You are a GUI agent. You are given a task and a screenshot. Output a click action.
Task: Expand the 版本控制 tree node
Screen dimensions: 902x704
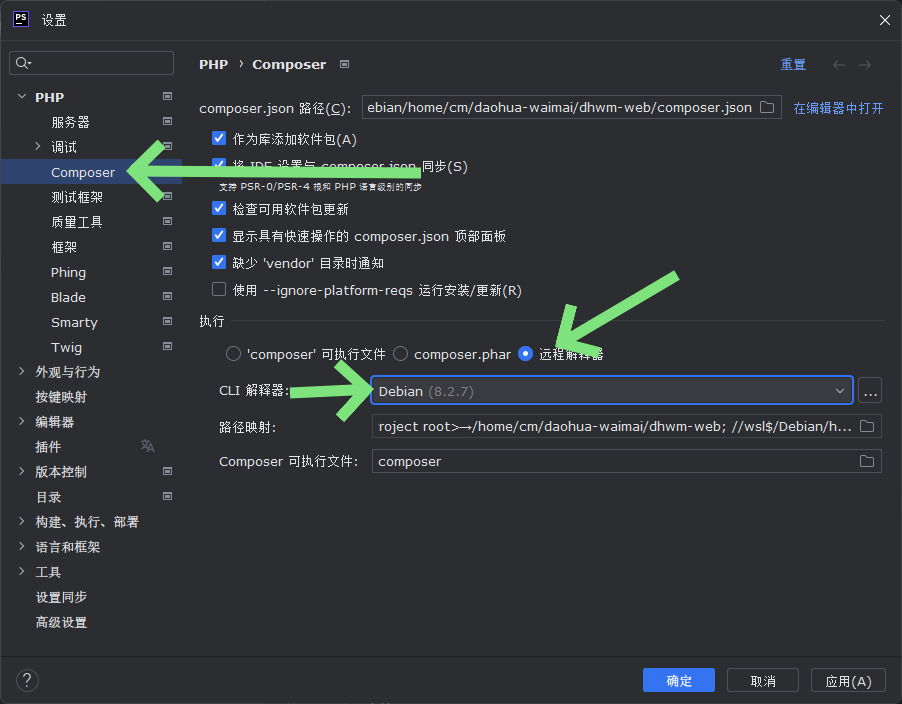[x=22, y=472]
